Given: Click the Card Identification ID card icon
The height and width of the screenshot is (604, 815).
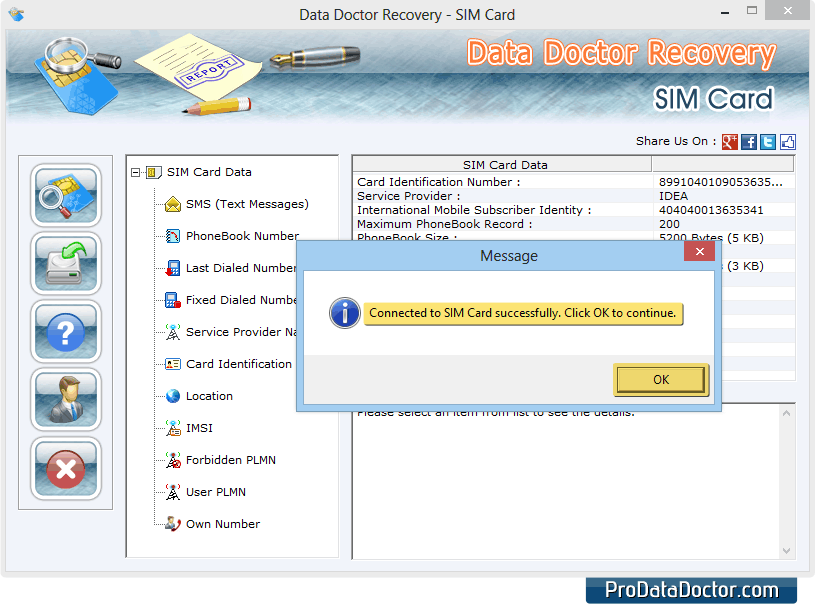Looking at the screenshot, I should pos(173,364).
